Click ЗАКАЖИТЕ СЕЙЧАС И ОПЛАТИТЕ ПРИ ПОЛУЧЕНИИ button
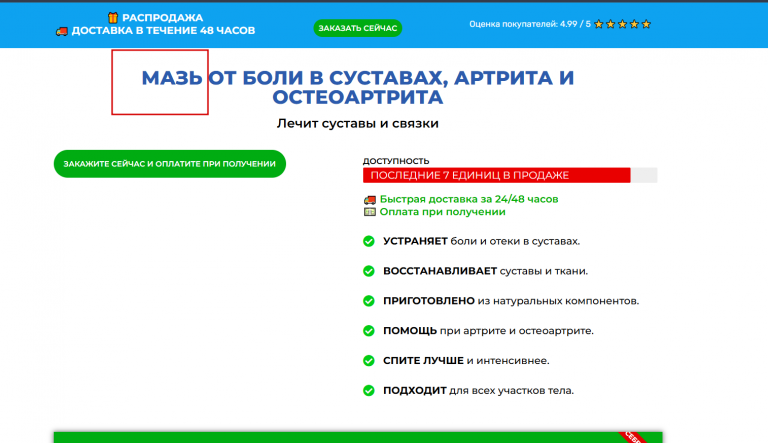This screenshot has height=443, width=768. coord(169,164)
